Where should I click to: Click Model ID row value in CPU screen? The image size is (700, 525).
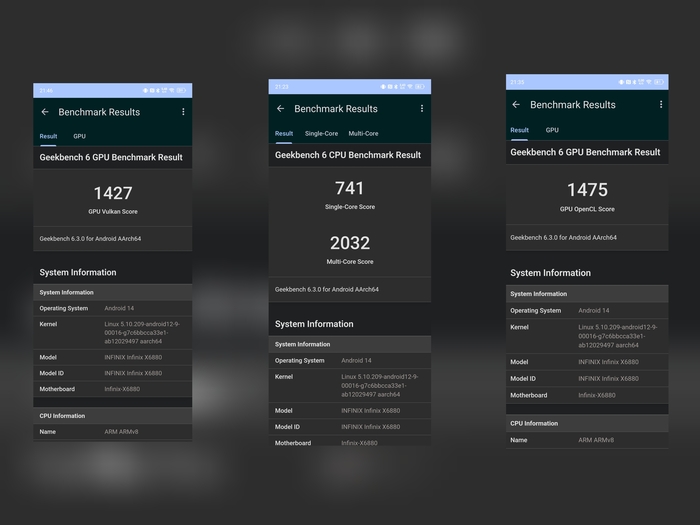pyautogui.click(x=371, y=427)
